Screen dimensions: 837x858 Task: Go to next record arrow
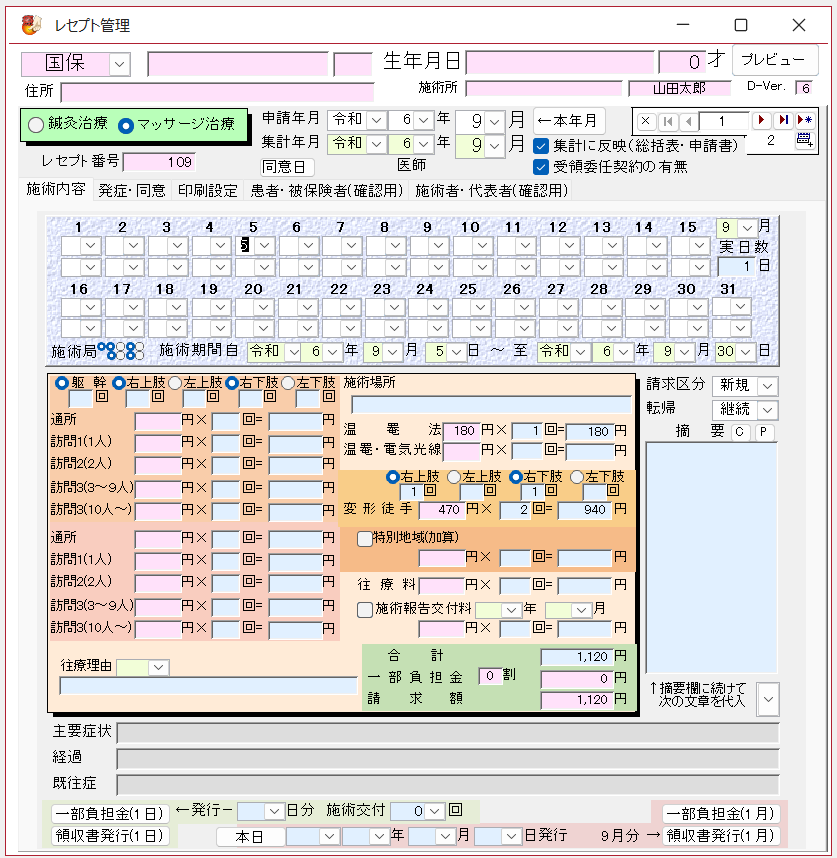coord(762,121)
